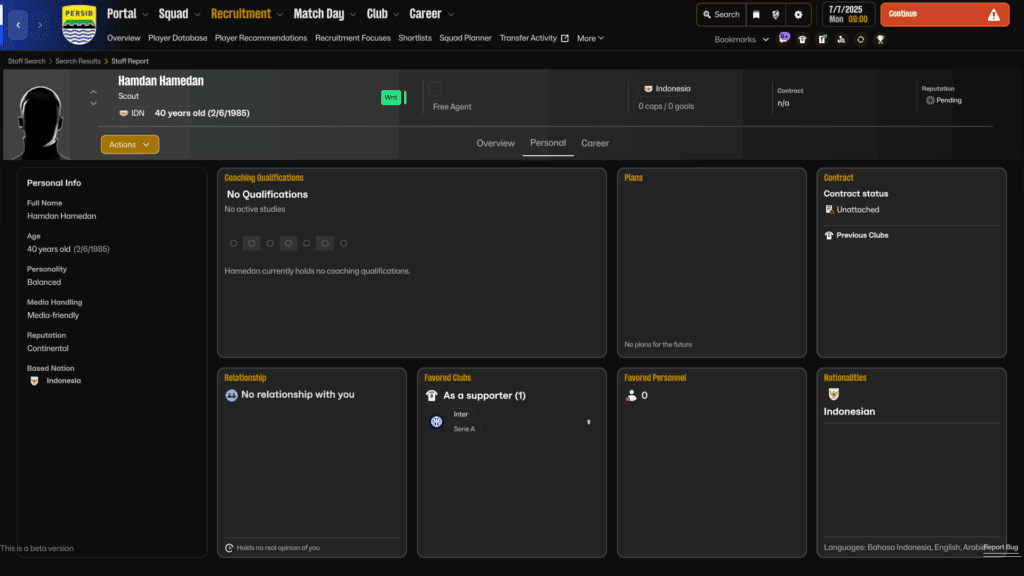Click the trophy shortcut icon

coord(880,39)
